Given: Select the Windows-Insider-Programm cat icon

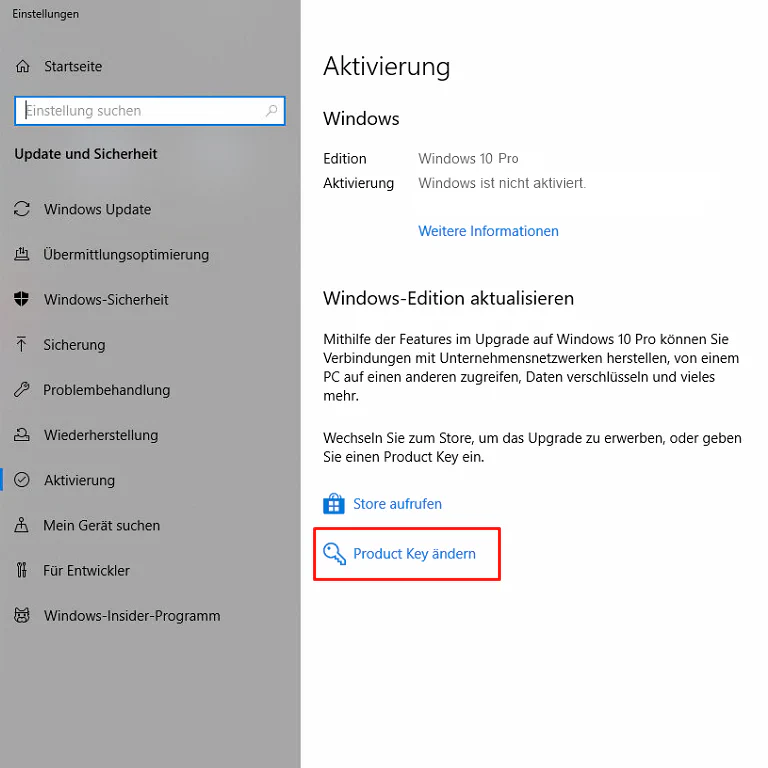Looking at the screenshot, I should pos(22,616).
